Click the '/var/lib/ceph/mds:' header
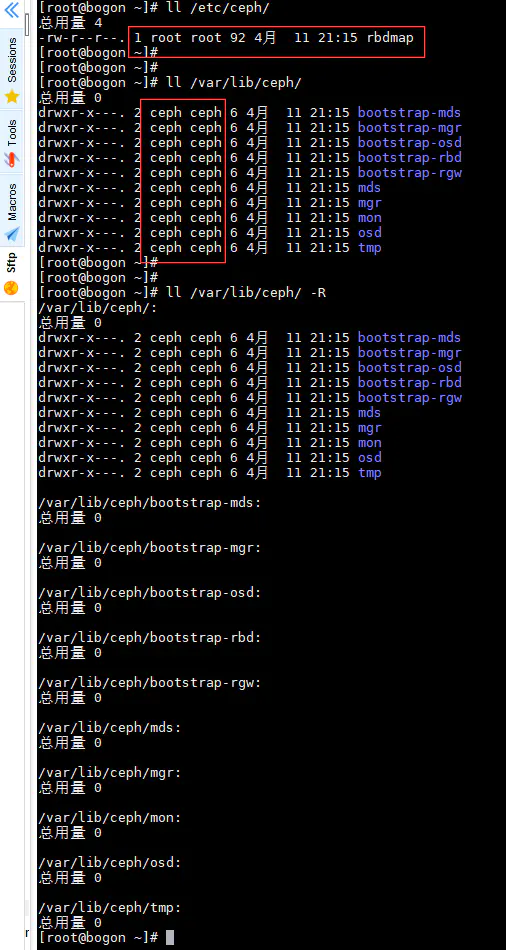Screen dimensions: 506x950 tap(110, 728)
